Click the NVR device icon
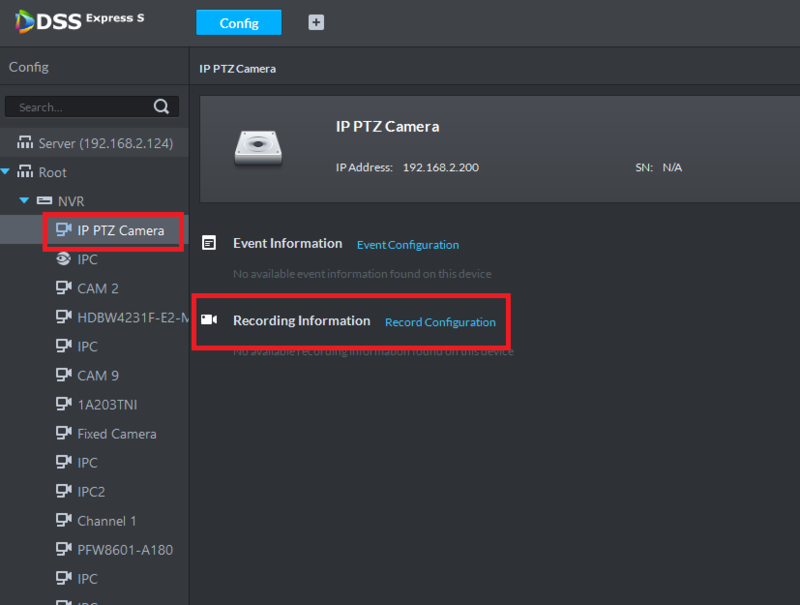Image resolution: width=800 pixels, height=605 pixels. (44, 200)
